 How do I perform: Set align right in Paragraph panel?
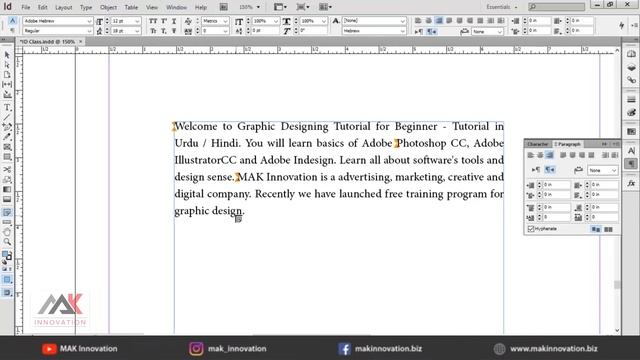pyautogui.click(x=549, y=155)
